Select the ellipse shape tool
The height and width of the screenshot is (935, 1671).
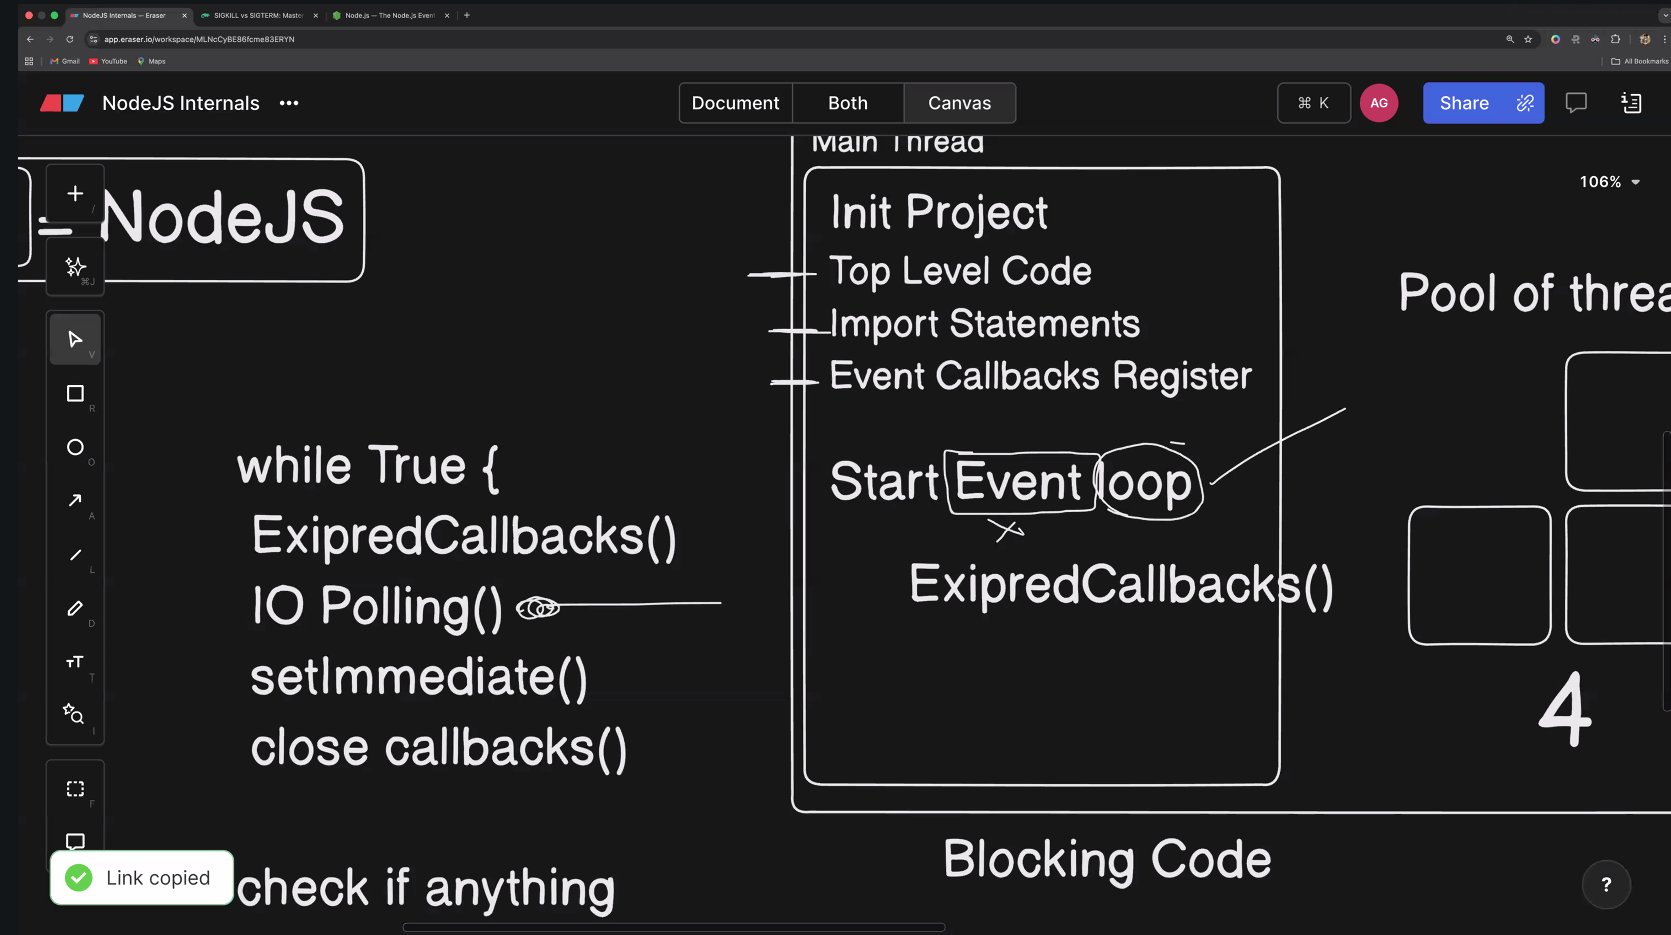tap(75, 447)
